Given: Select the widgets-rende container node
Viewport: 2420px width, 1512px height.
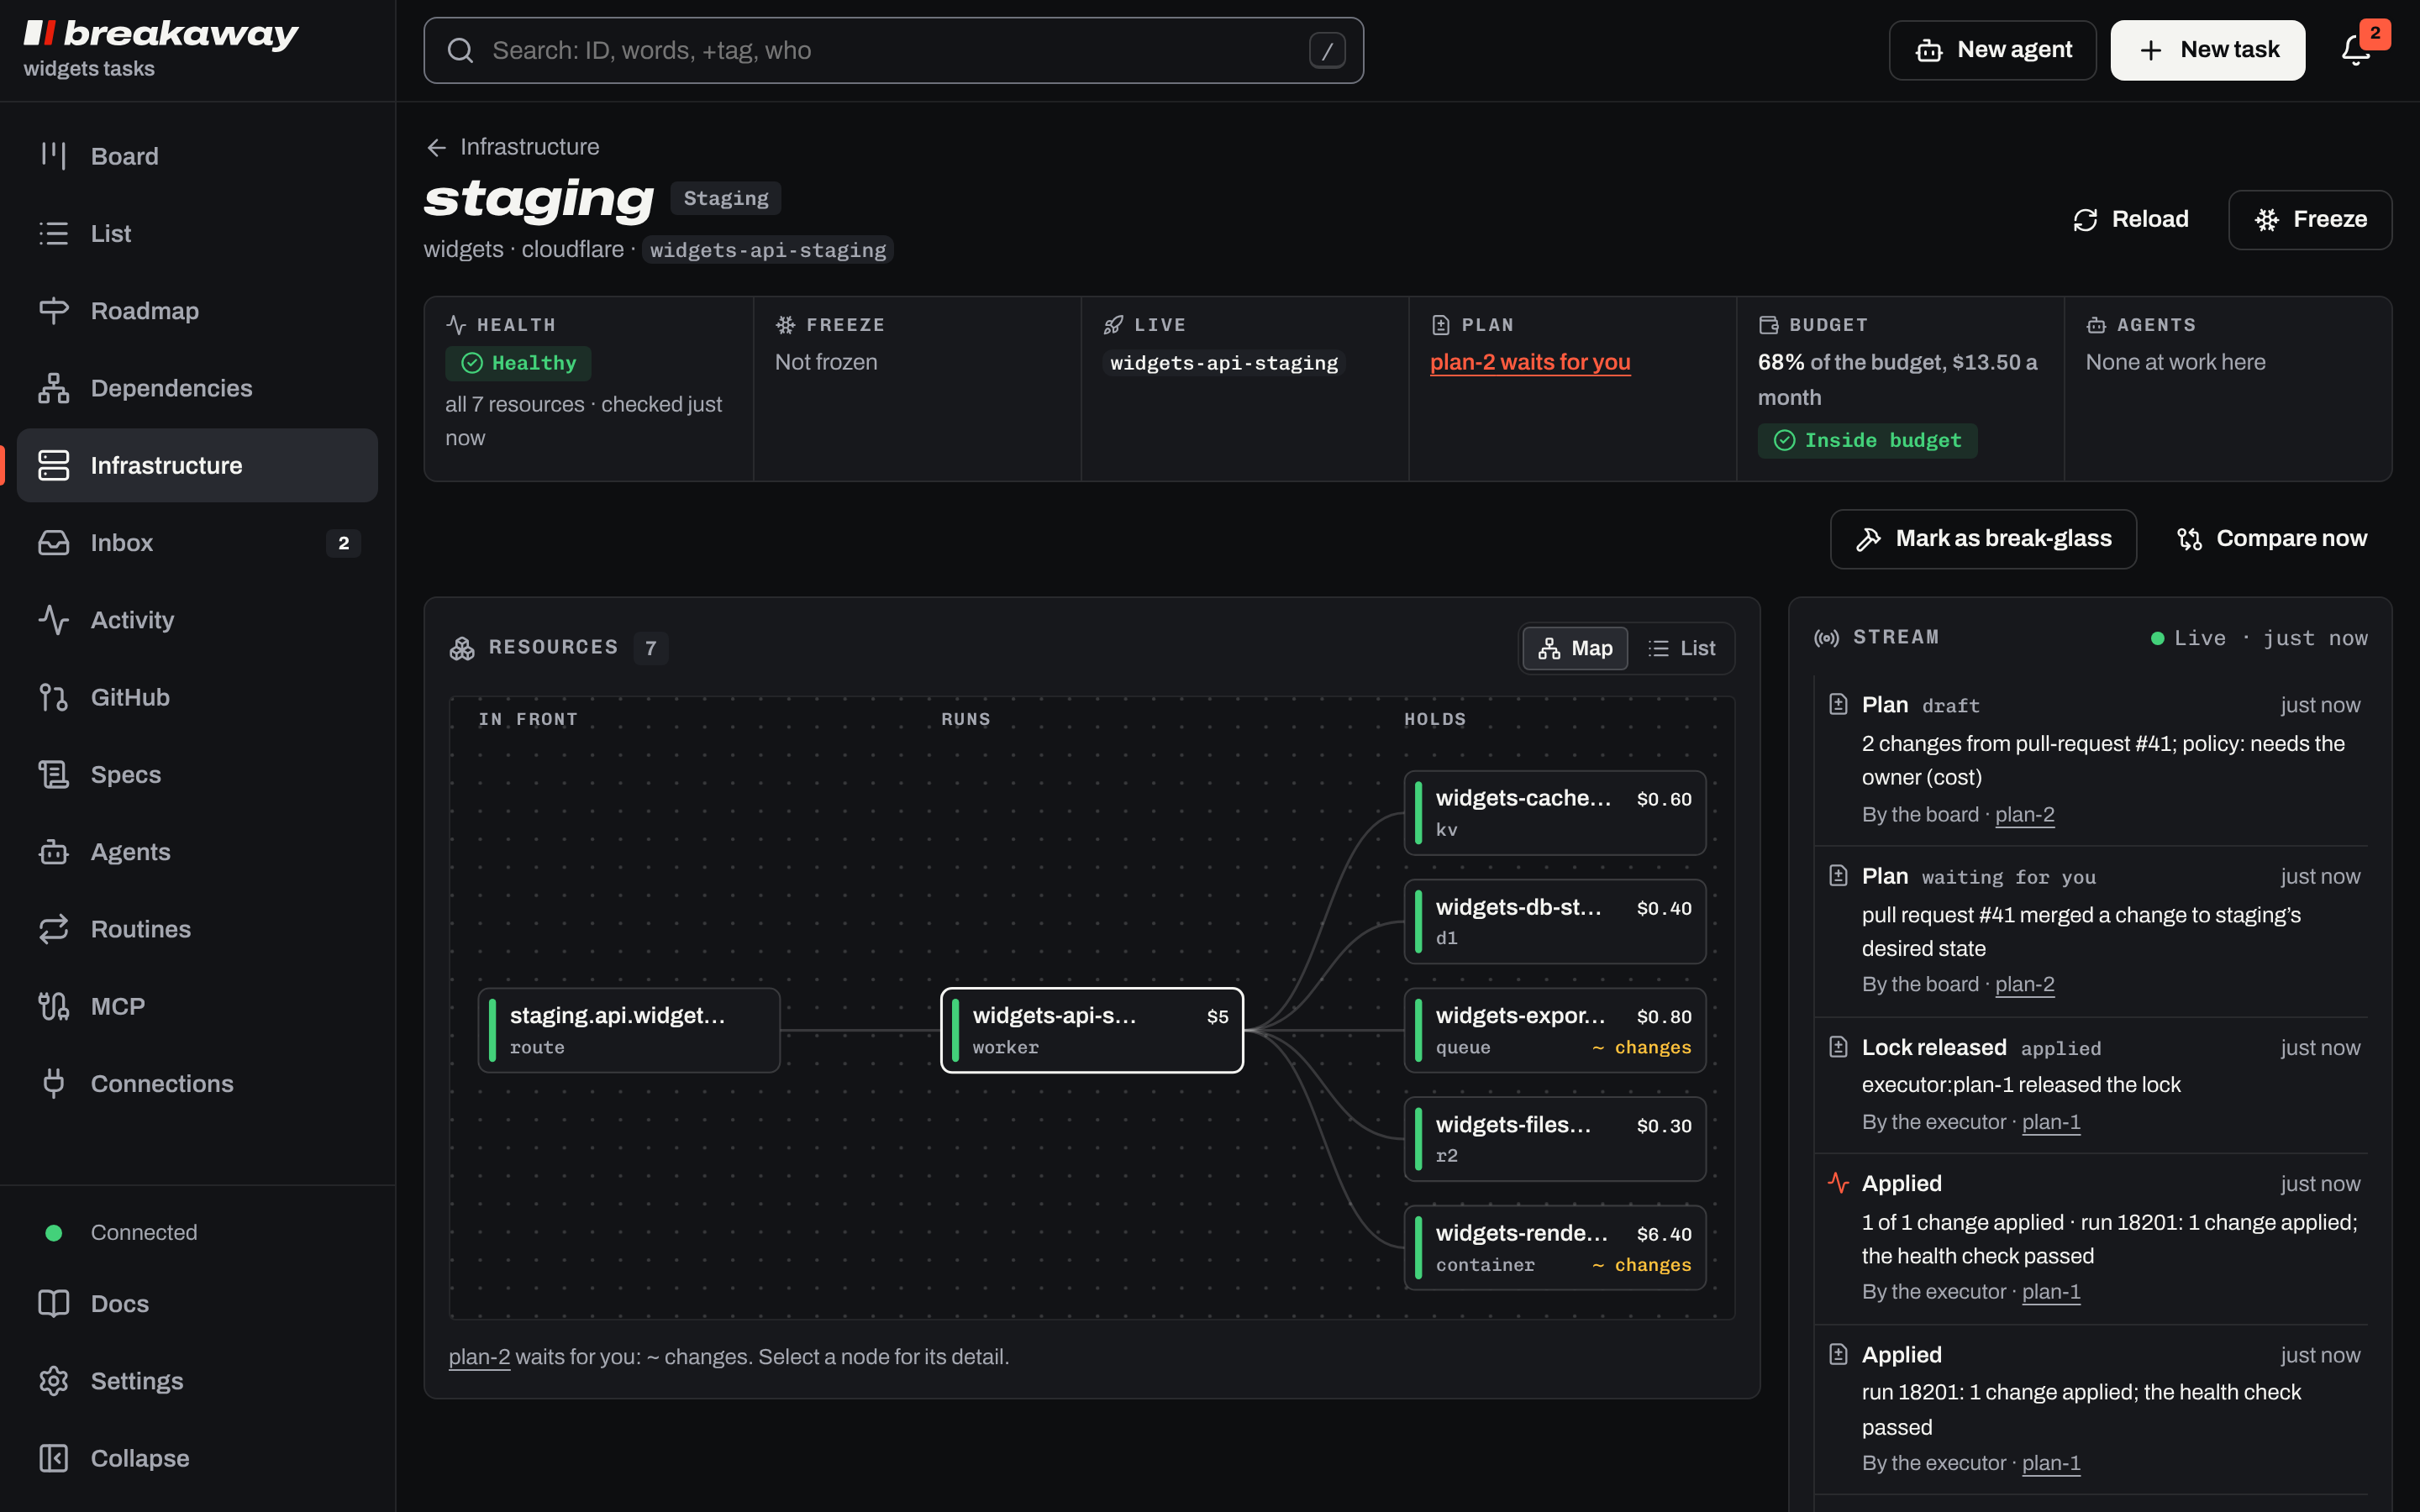Looking at the screenshot, I should (1555, 1248).
